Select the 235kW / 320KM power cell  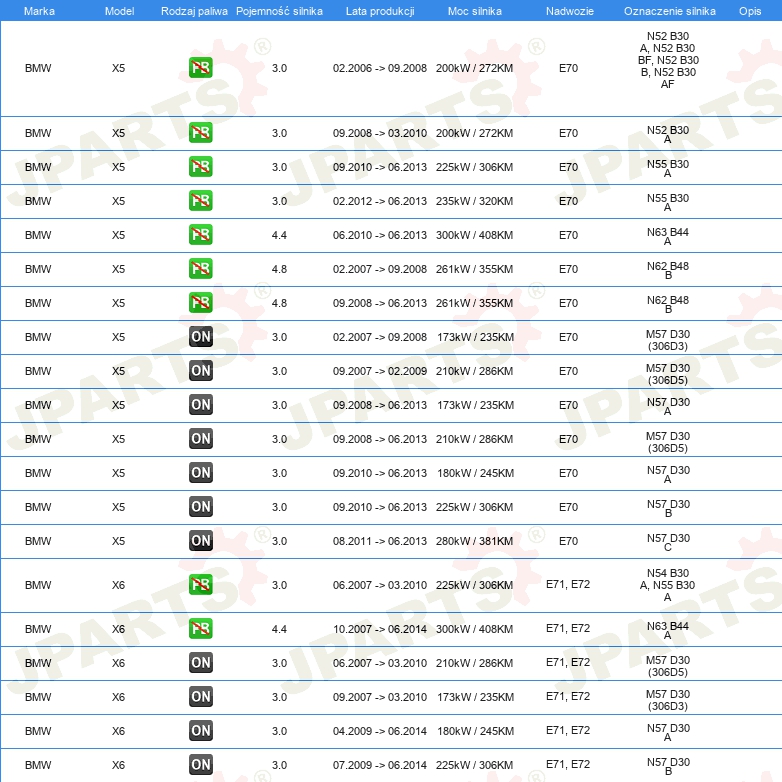point(474,201)
